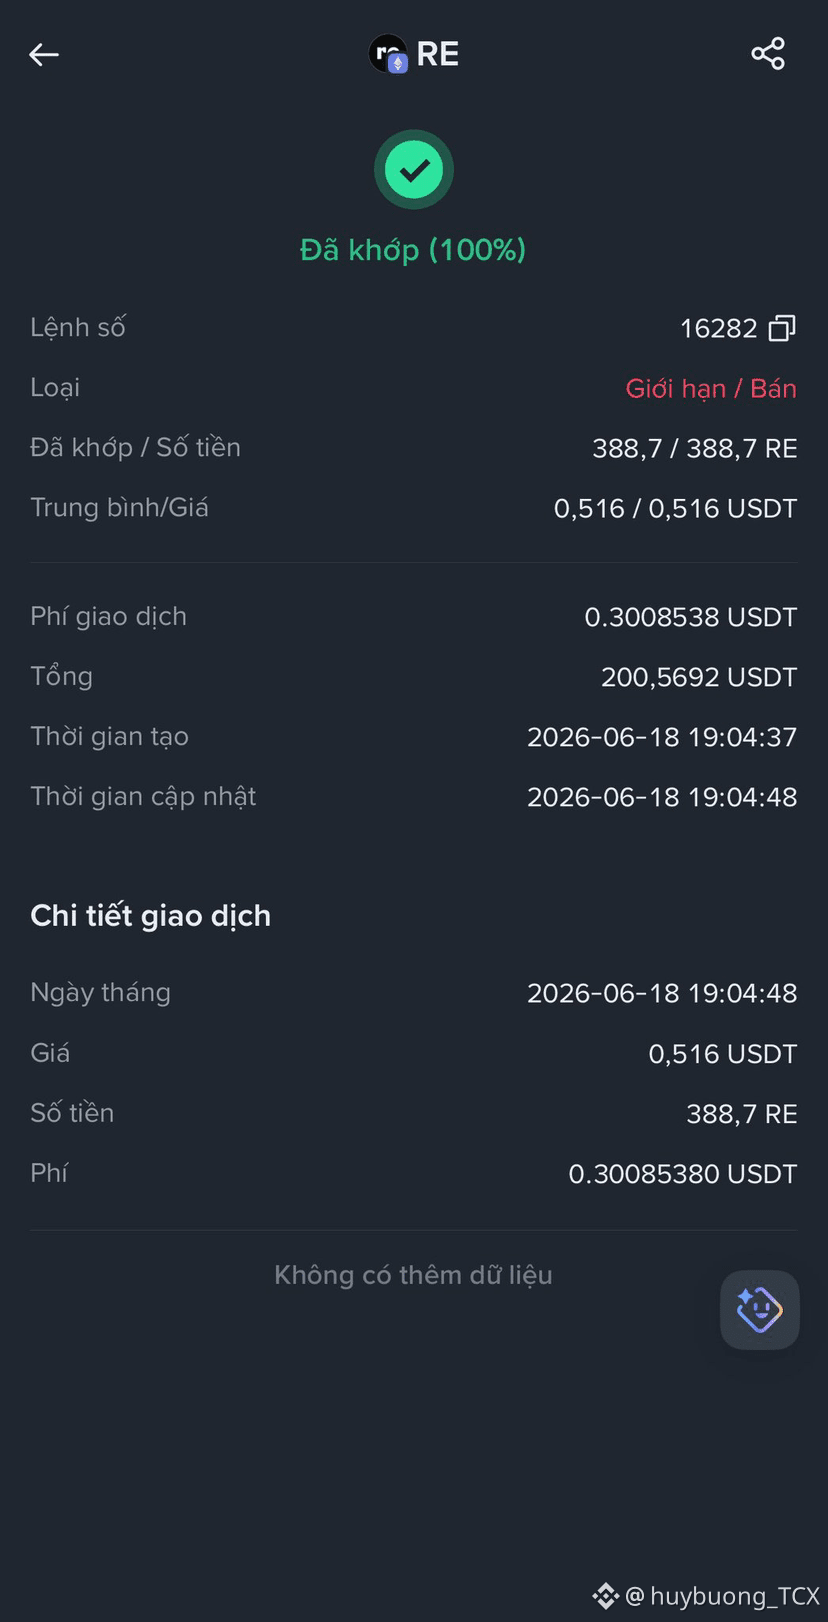Copy order number 16282 with copy icon

(x=782, y=328)
